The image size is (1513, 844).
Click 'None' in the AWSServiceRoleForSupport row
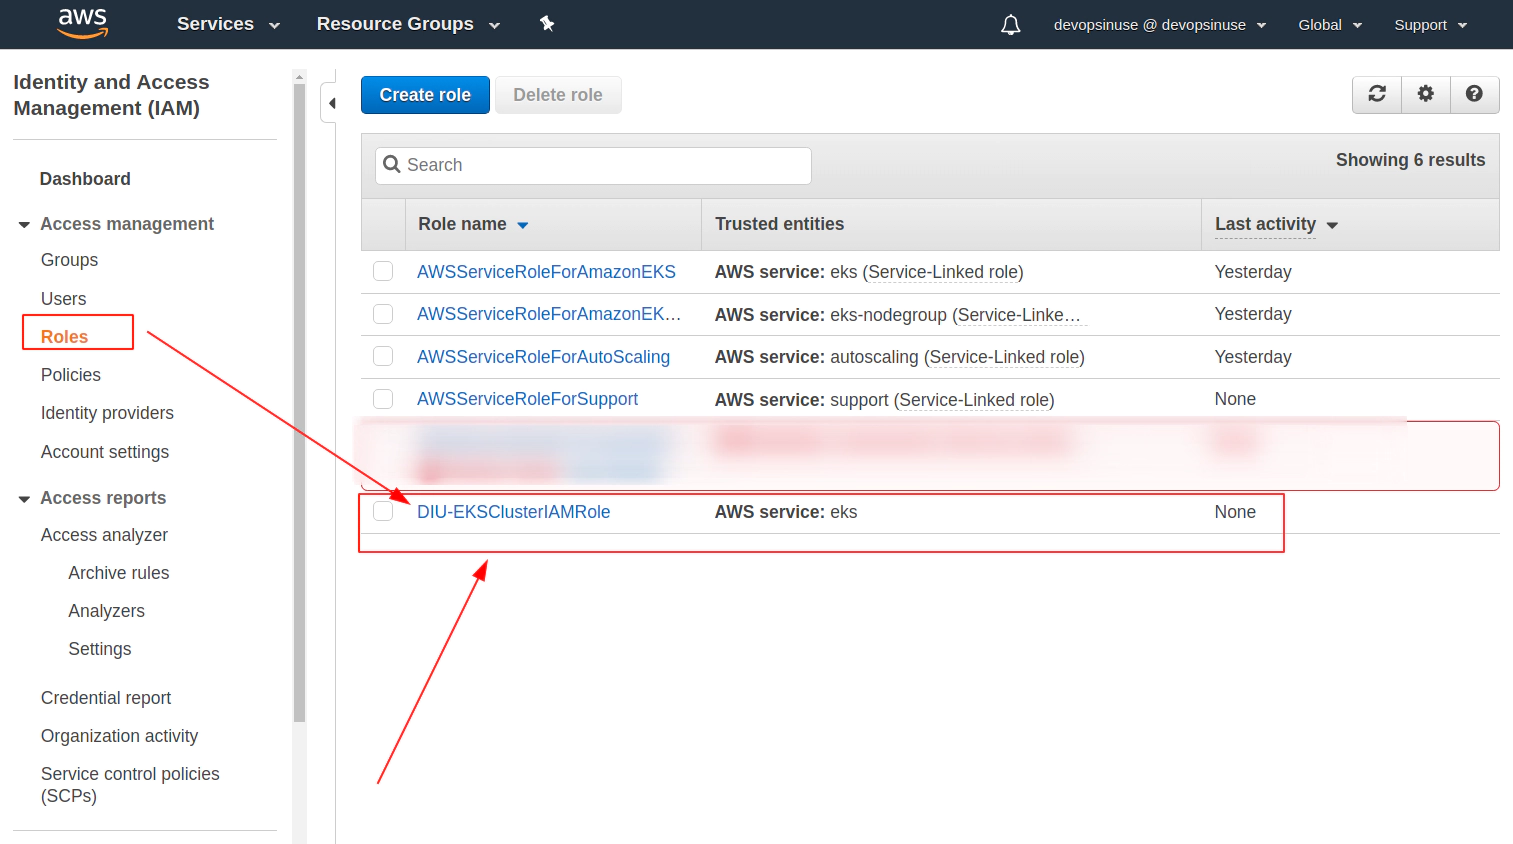click(x=1235, y=399)
